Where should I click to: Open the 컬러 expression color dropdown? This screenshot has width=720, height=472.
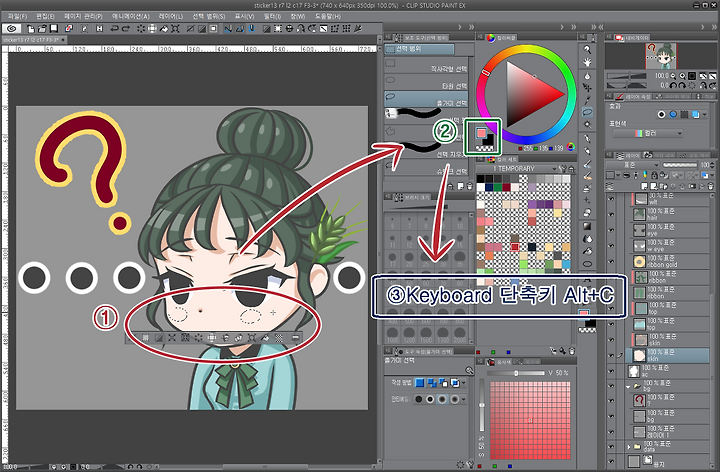pos(647,133)
